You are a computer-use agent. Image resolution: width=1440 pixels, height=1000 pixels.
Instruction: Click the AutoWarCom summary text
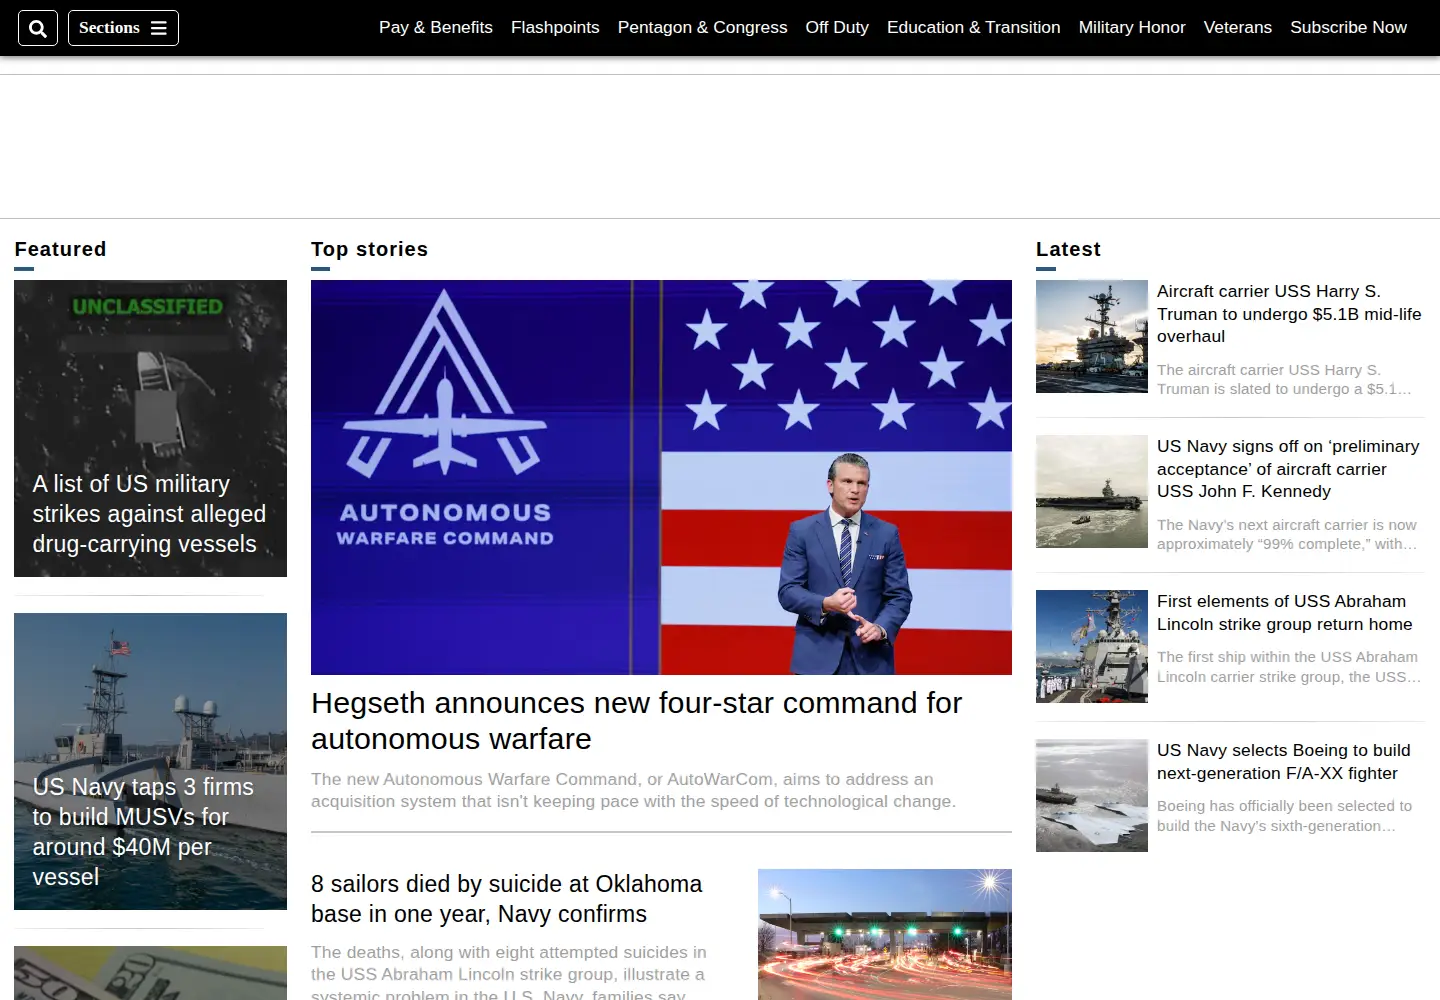pos(633,790)
